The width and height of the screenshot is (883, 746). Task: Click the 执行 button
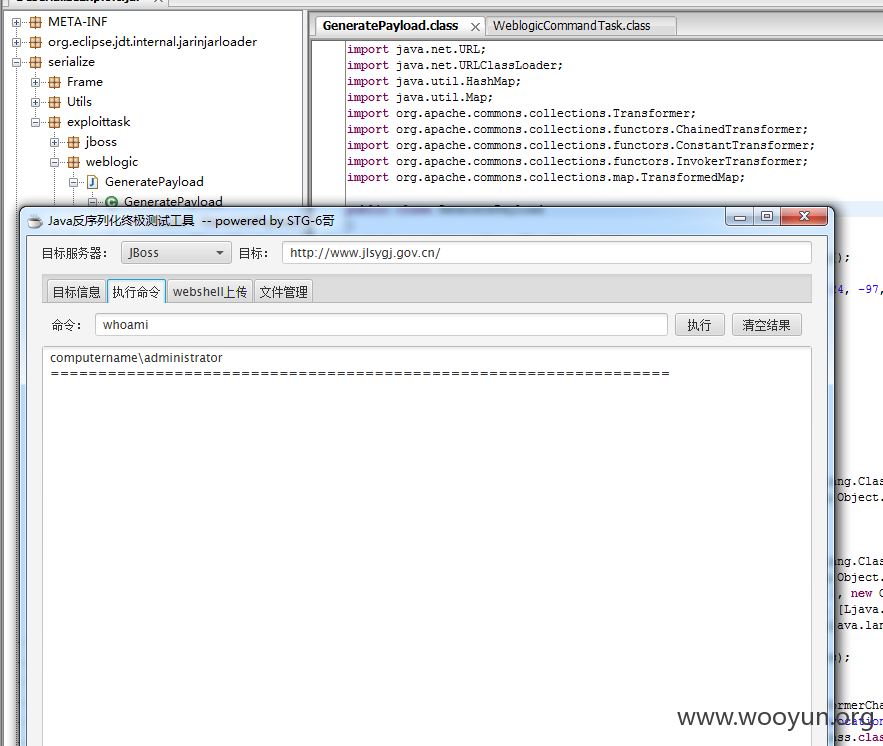(699, 325)
